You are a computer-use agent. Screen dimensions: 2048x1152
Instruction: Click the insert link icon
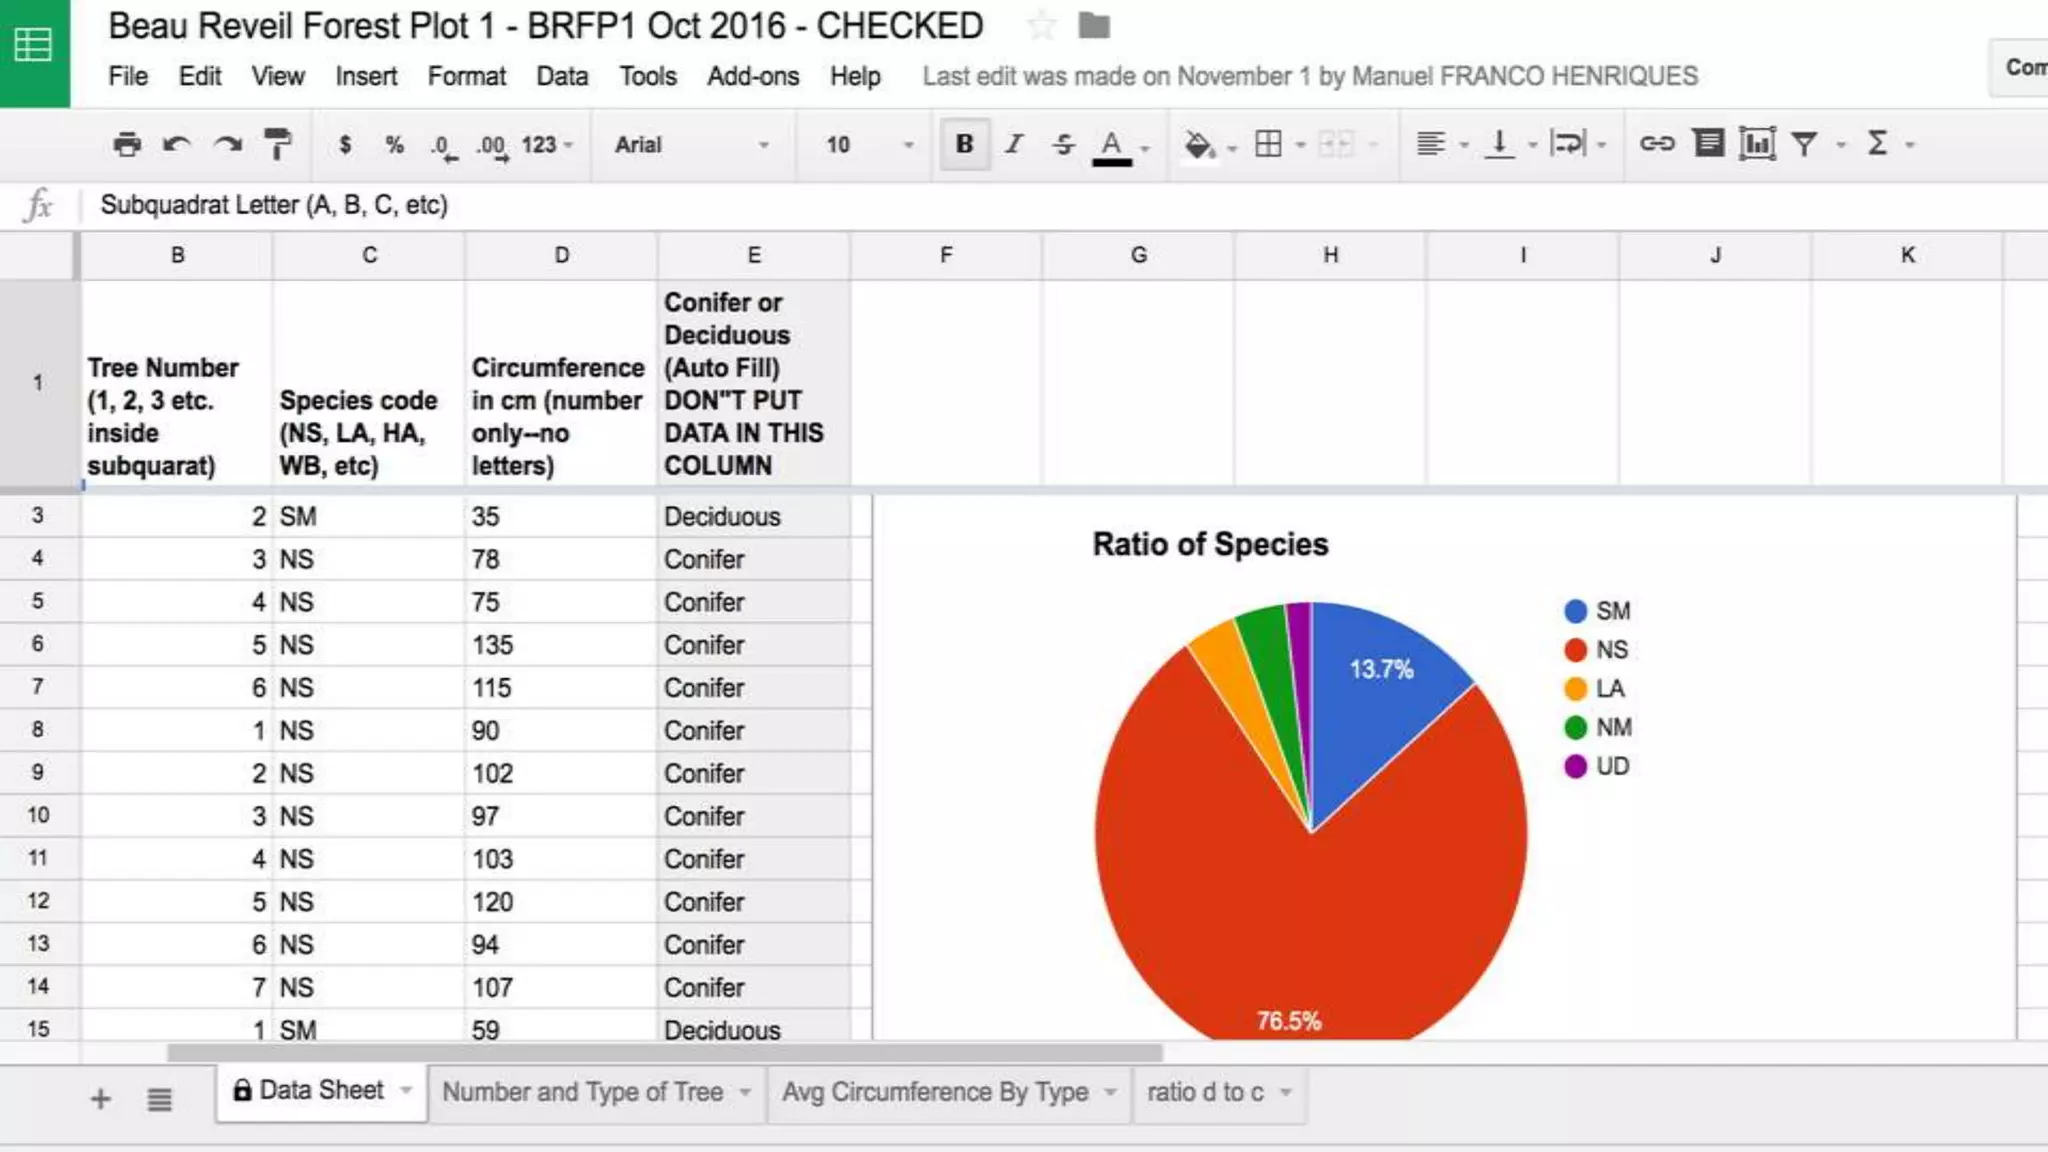(x=1656, y=144)
